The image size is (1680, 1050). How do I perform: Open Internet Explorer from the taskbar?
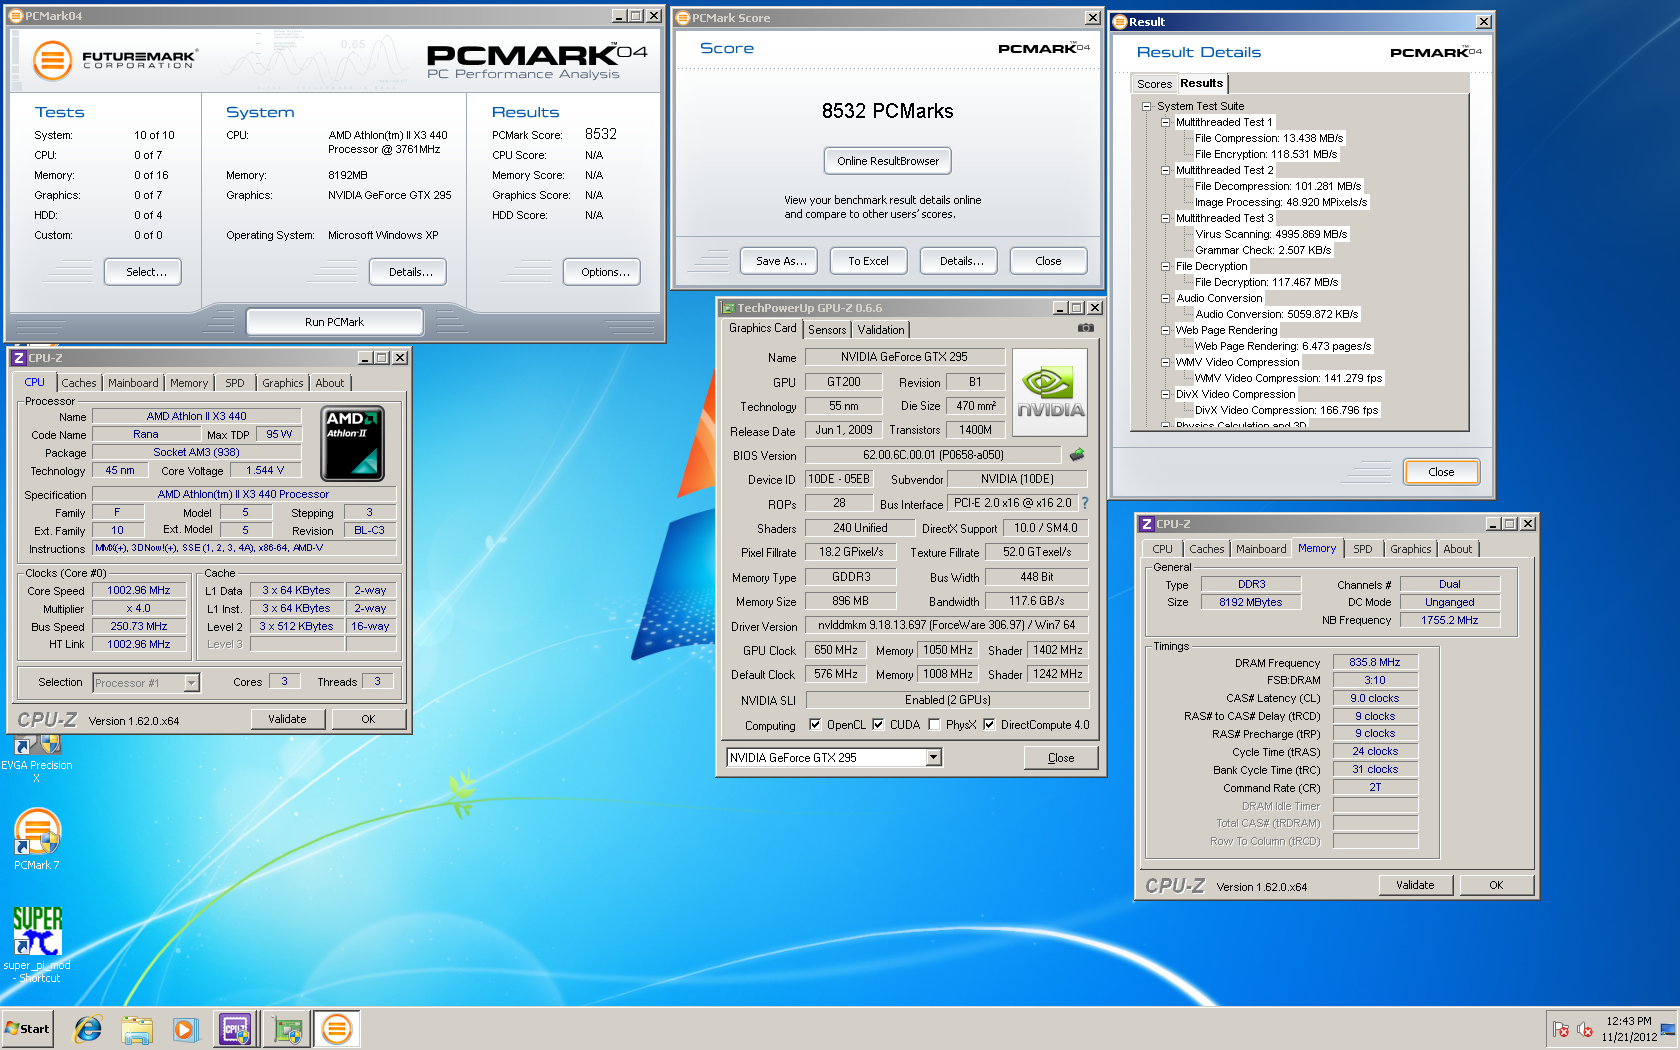coord(88,1029)
